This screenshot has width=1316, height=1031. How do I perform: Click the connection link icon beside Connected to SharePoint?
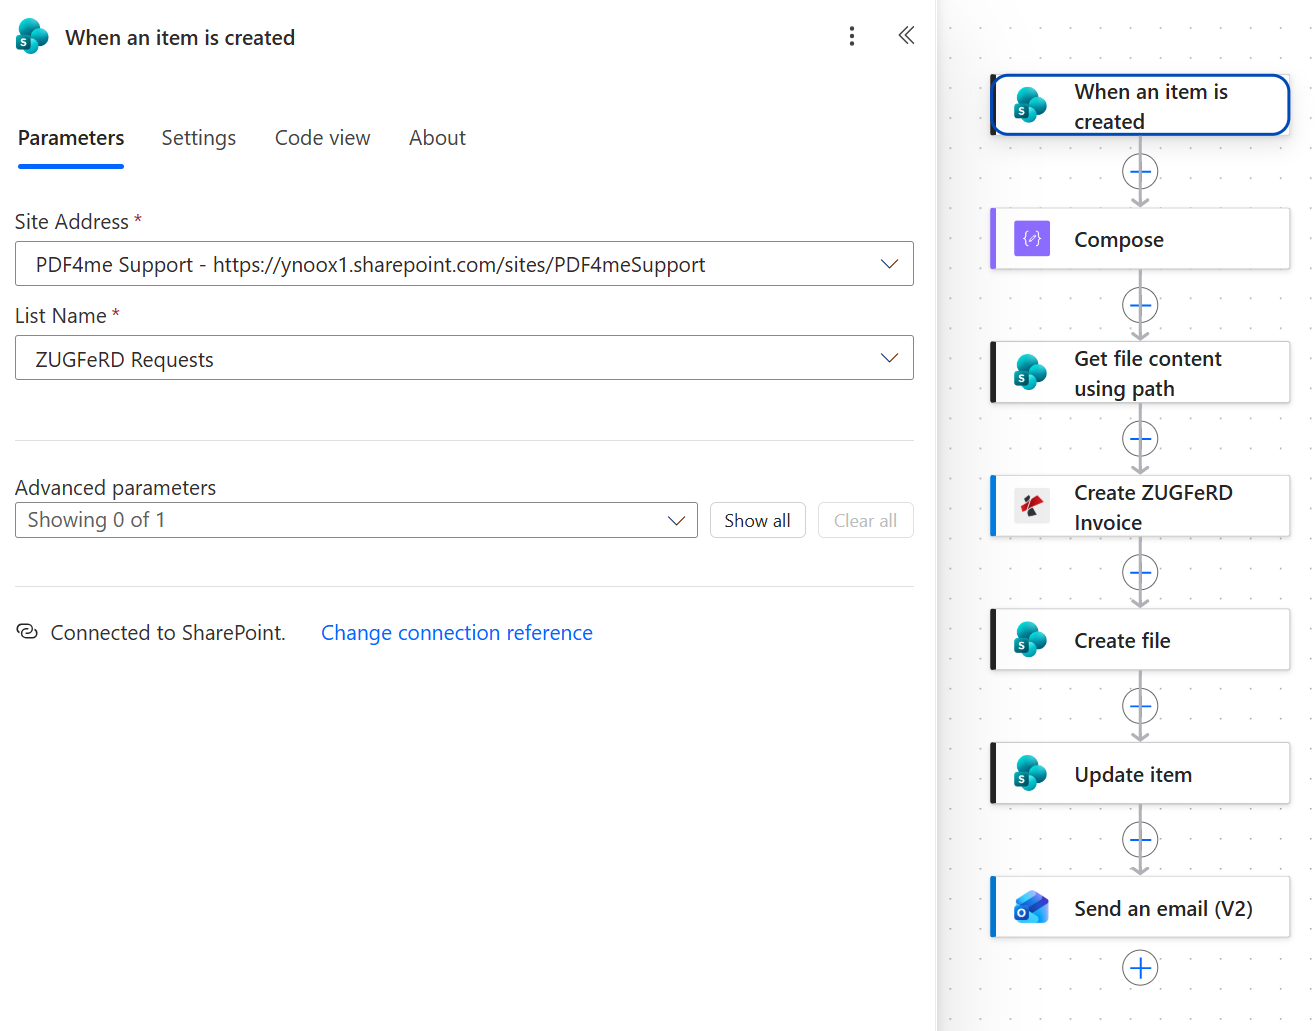(27, 632)
